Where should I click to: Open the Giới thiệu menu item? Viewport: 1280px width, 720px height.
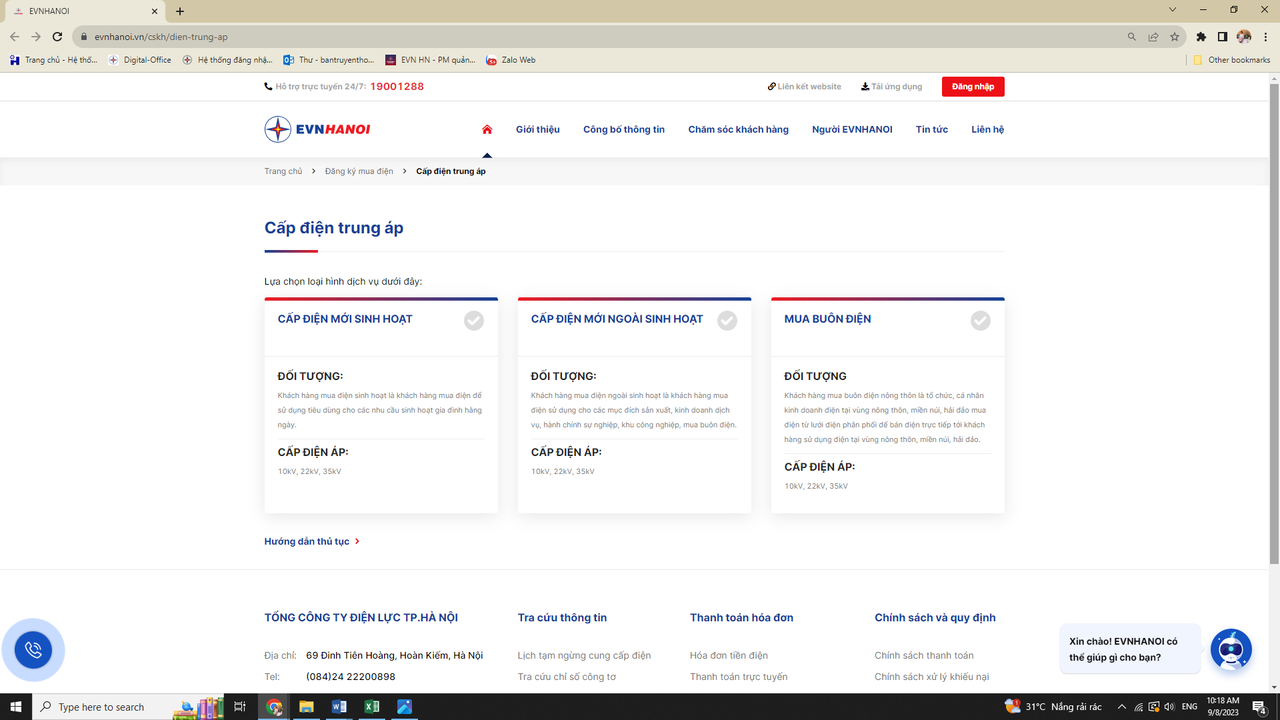537,129
